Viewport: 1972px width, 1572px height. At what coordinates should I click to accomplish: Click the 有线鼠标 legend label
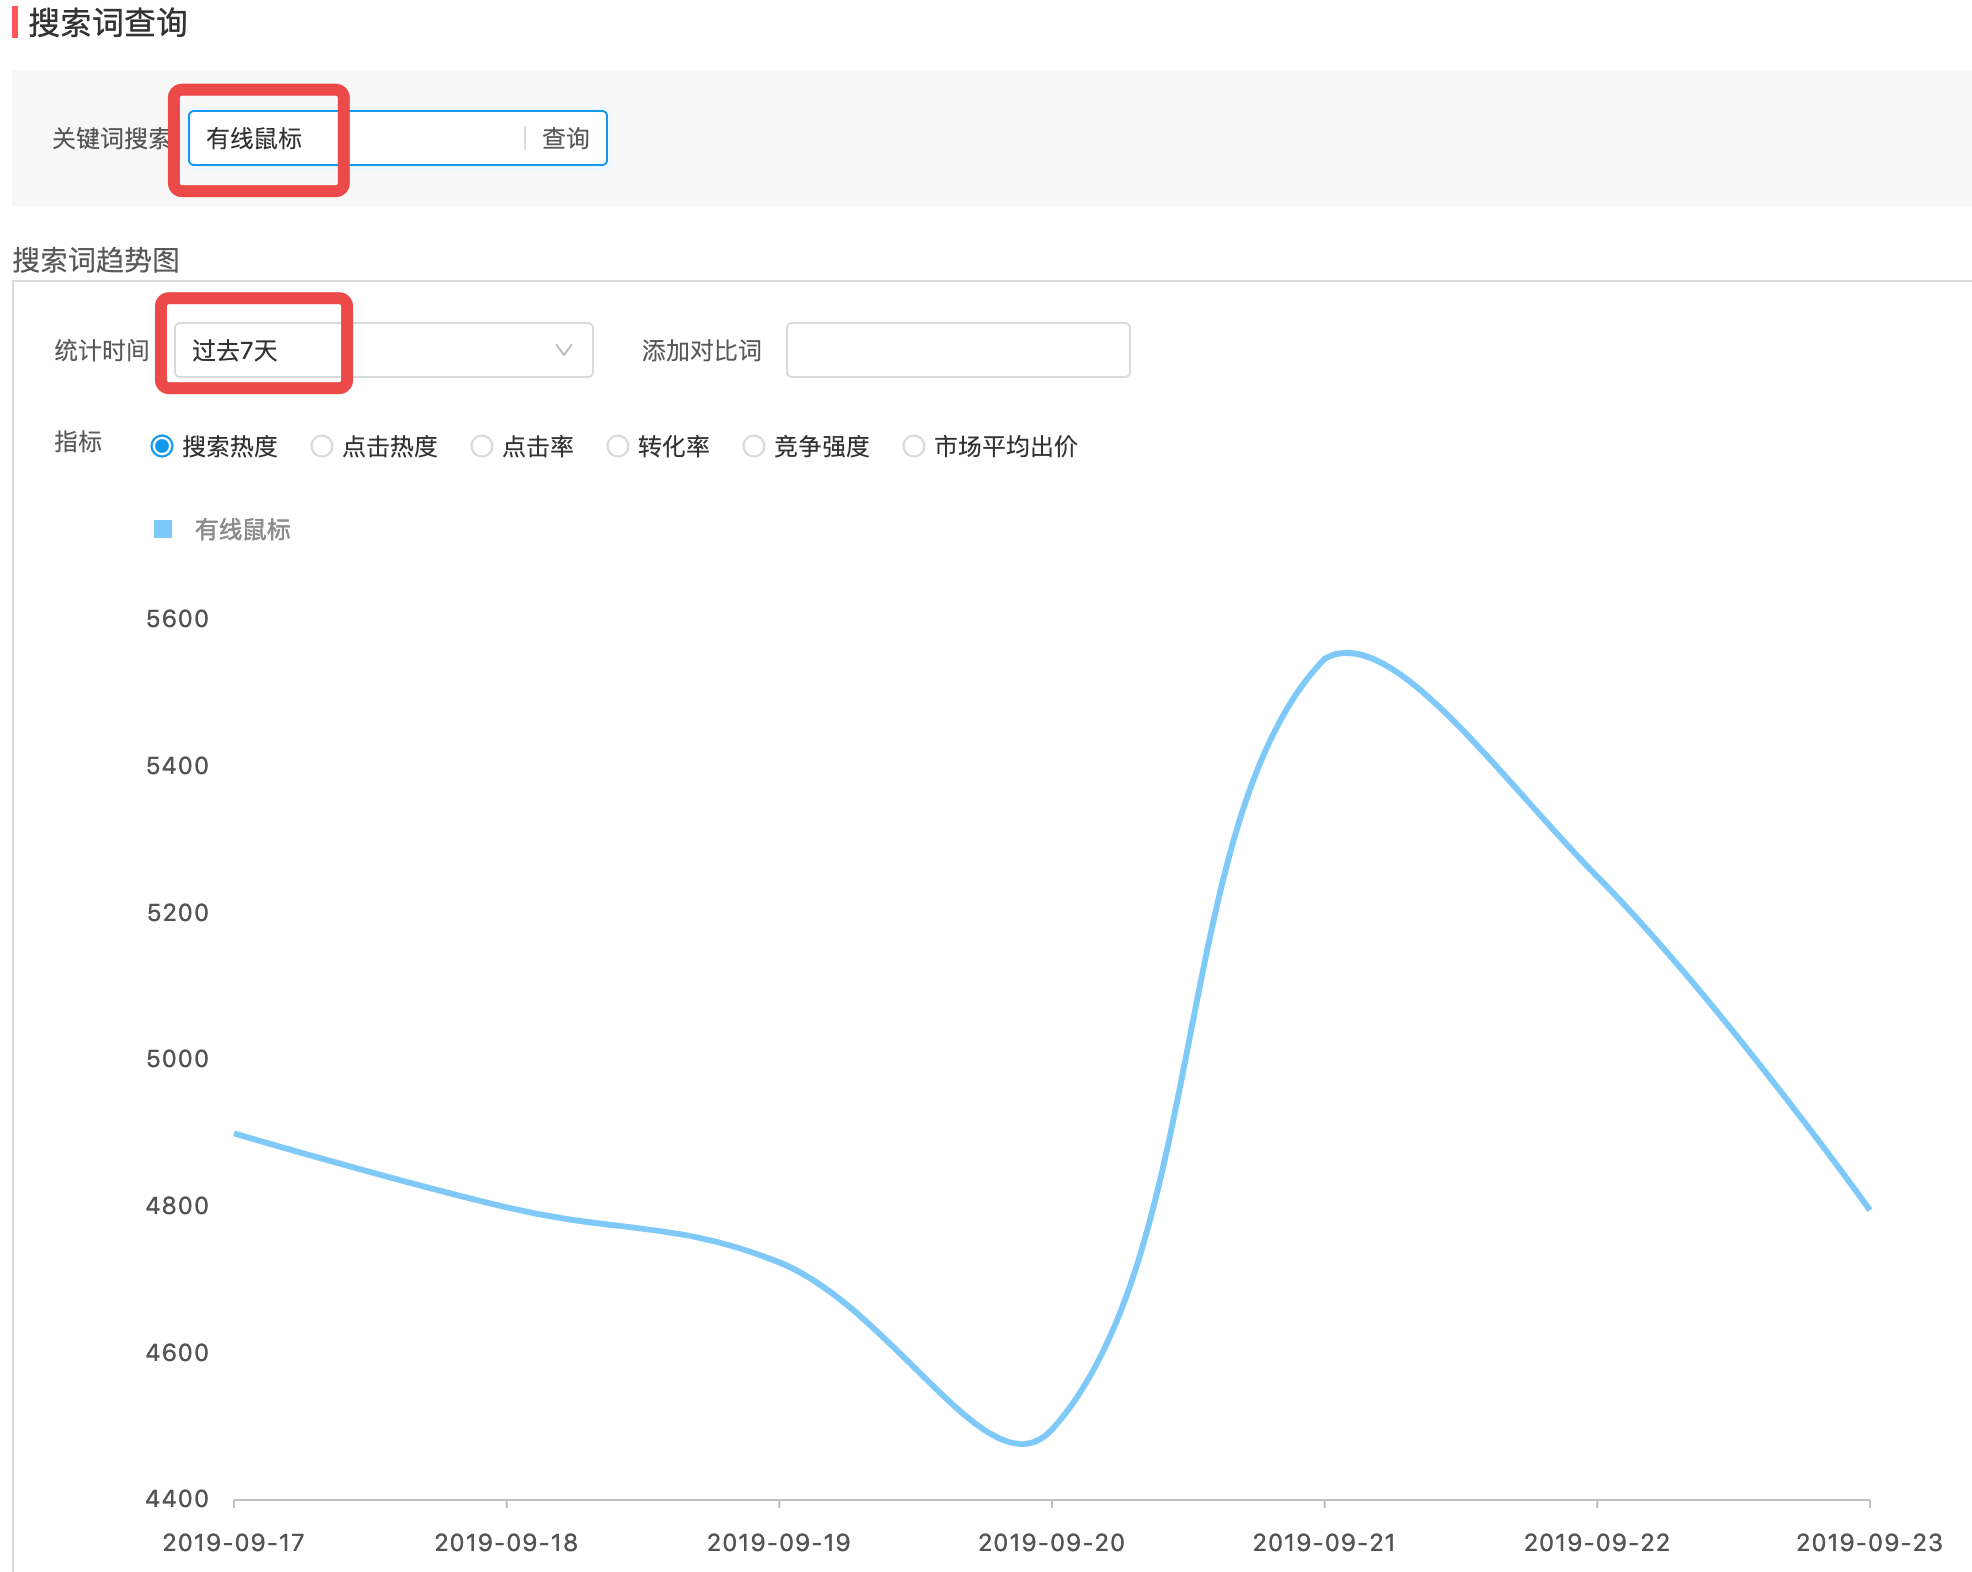[242, 529]
